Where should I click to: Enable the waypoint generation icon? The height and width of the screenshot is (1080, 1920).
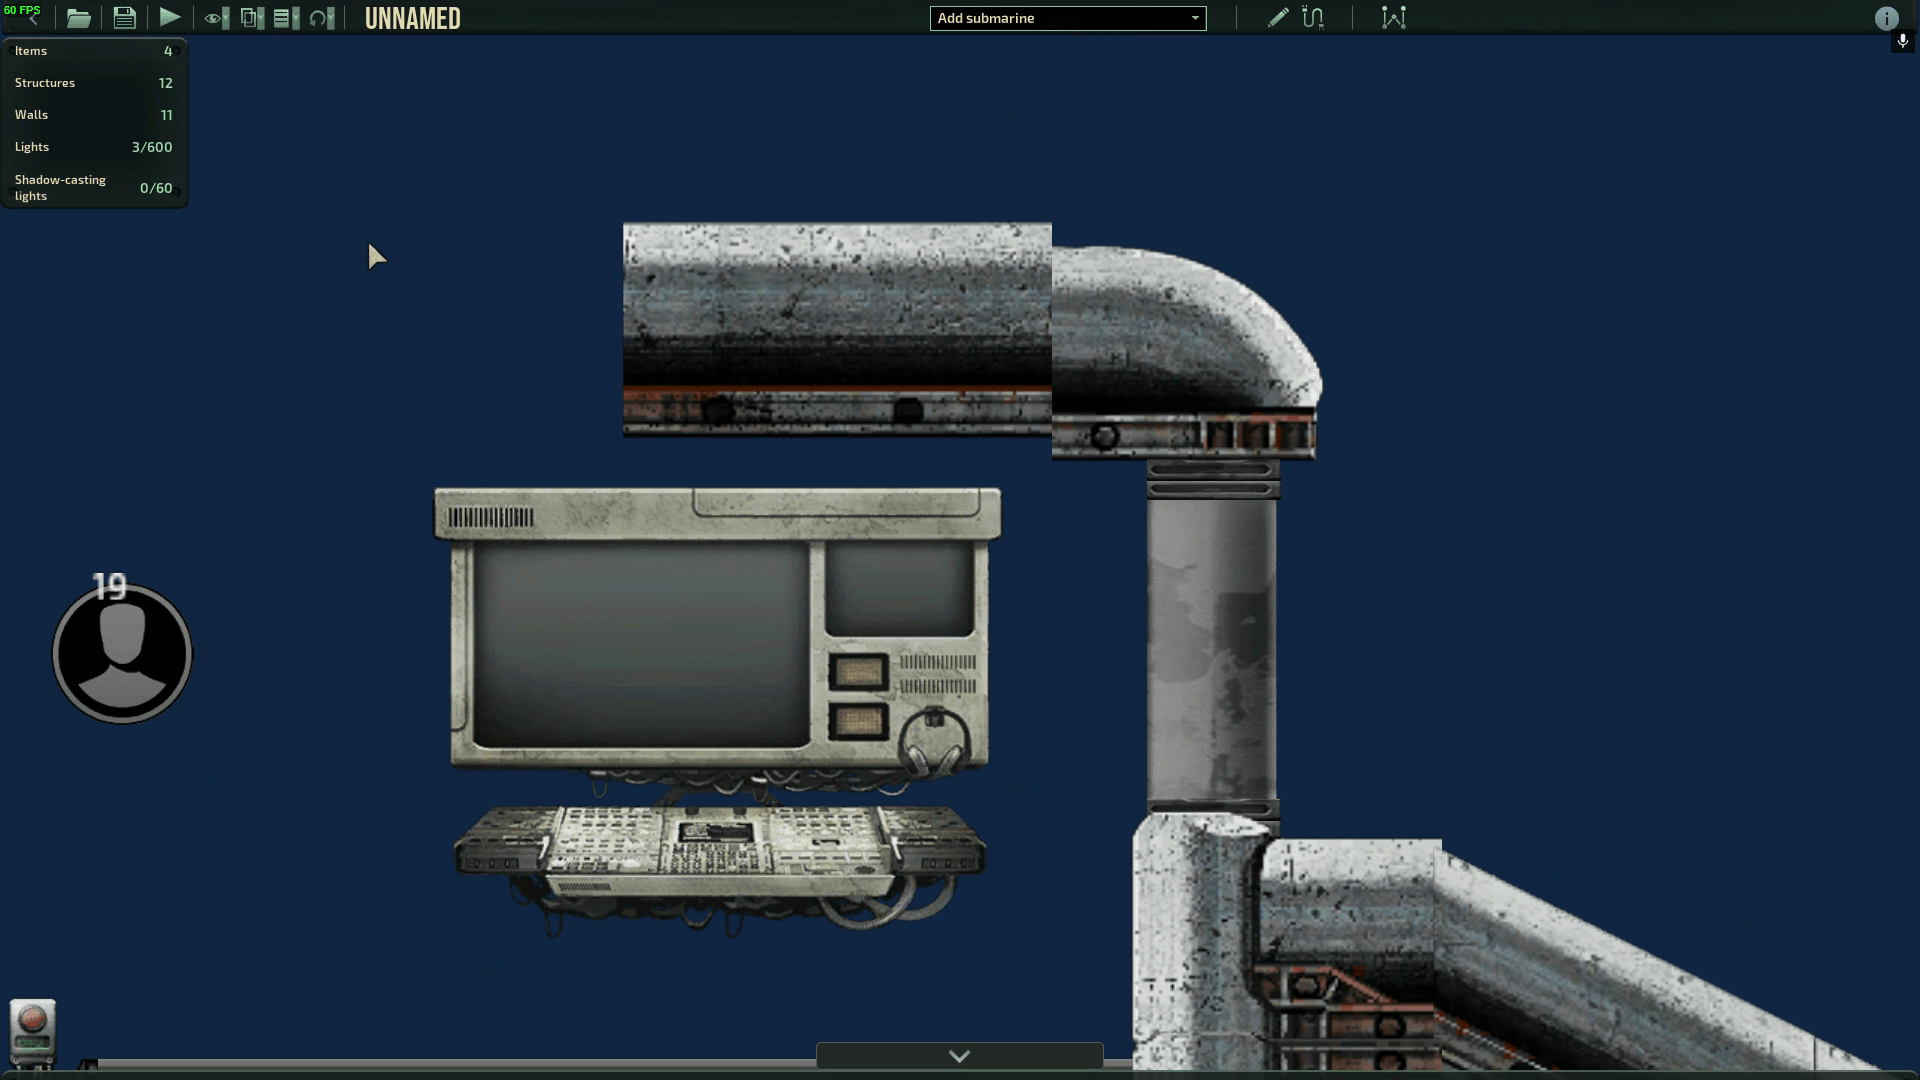[x=1393, y=18]
